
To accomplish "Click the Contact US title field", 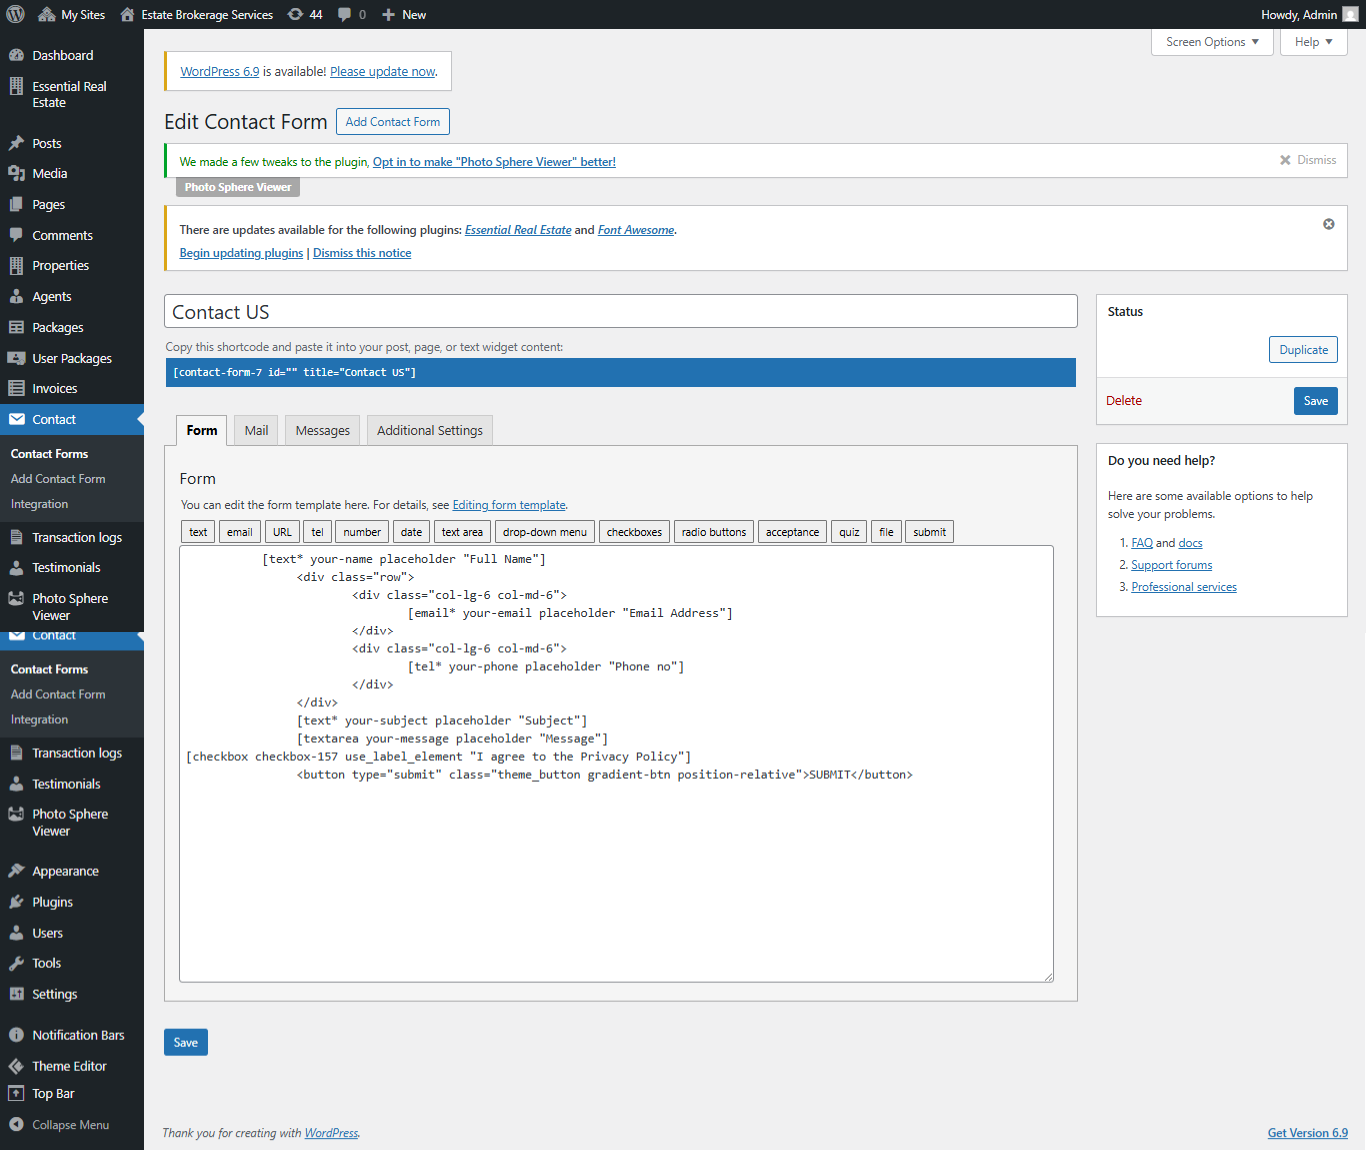I will 620,311.
